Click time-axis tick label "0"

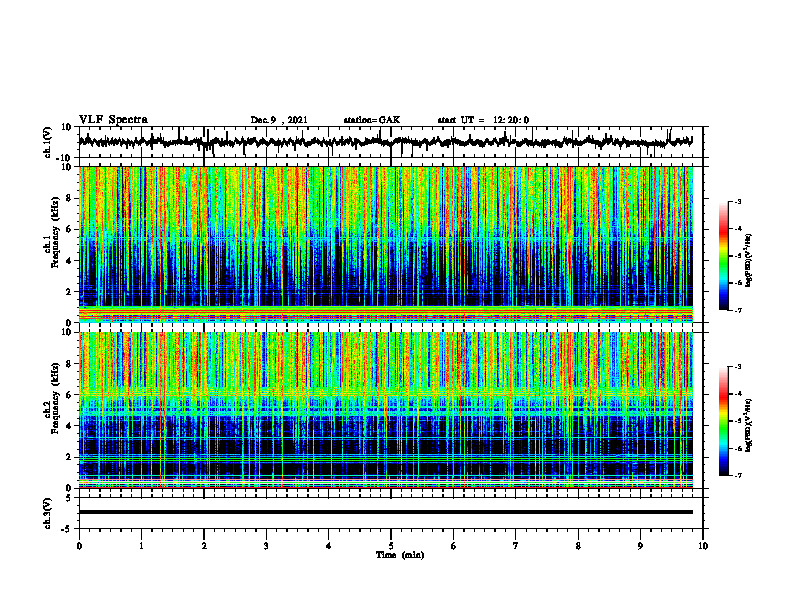click(x=79, y=546)
